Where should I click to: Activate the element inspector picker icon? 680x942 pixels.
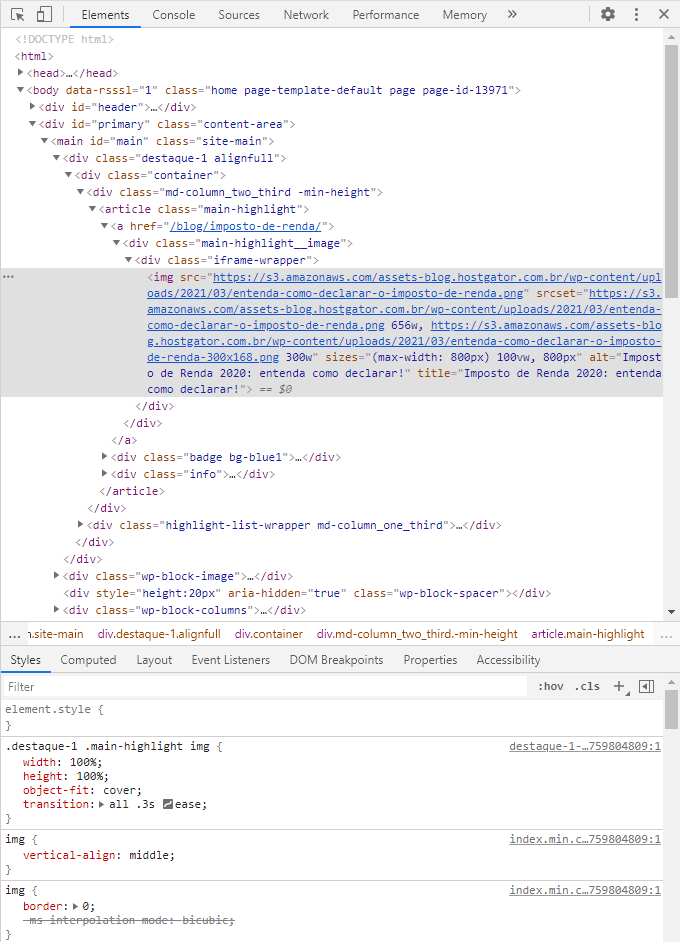click(18, 15)
